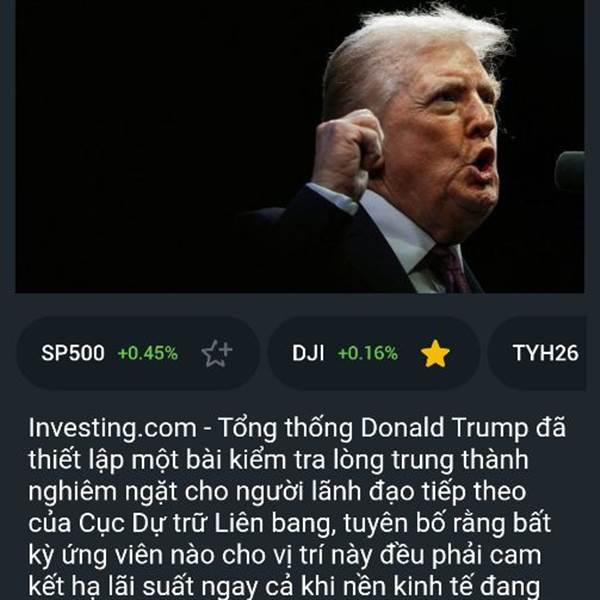Add SP500 to watchlist via star-plus icon
This screenshot has height=600, width=600.
[217, 353]
